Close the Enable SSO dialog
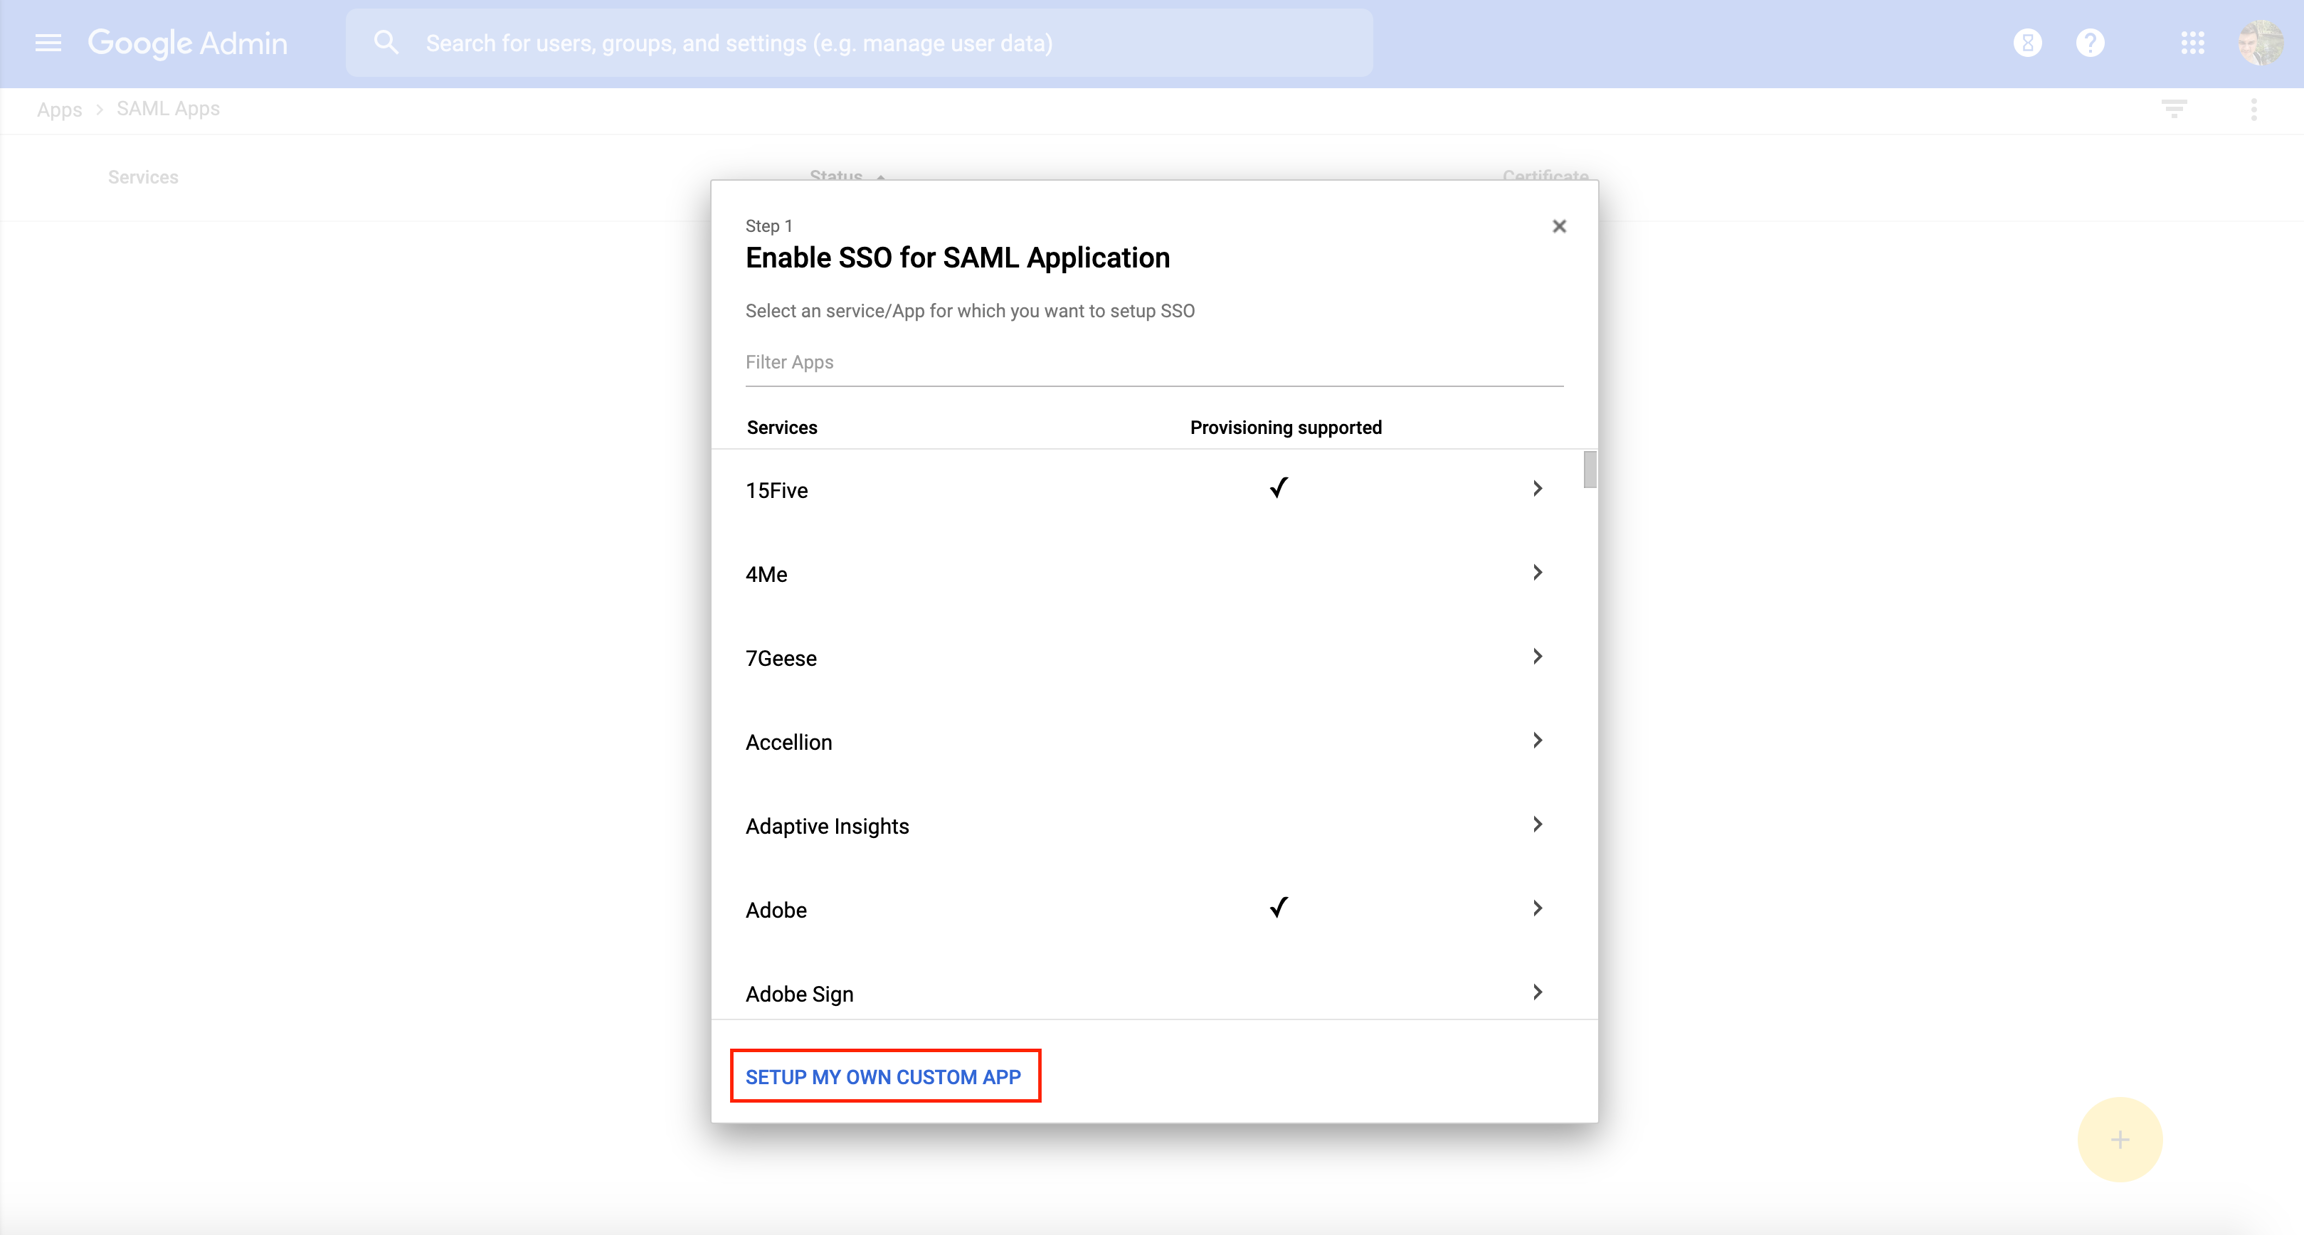Viewport: 2304px width, 1235px height. (1559, 226)
